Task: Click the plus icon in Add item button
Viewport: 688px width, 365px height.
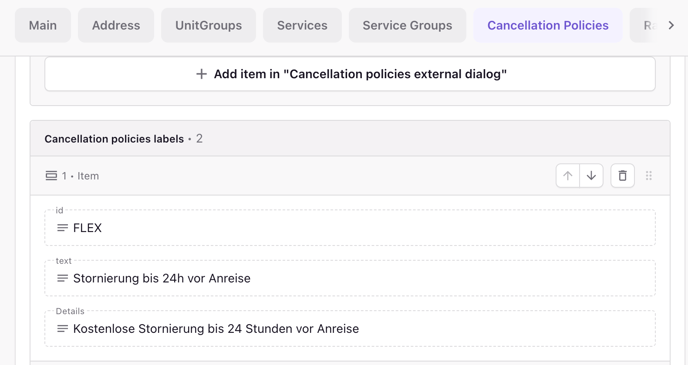Action: (201, 74)
